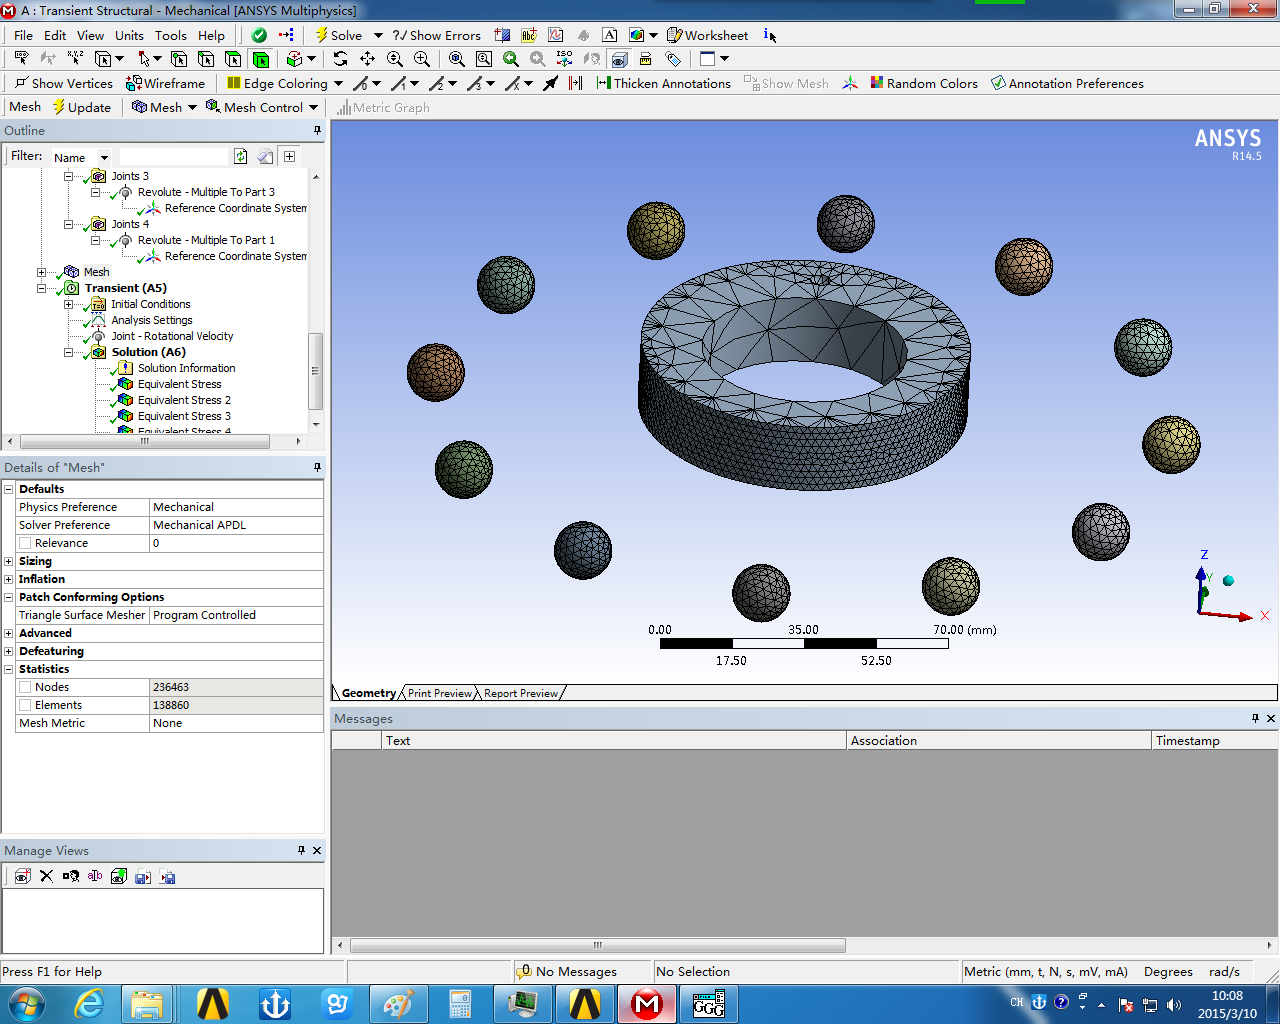Expand the Sizing section in Details
This screenshot has height=1024, width=1280.
click(8, 561)
